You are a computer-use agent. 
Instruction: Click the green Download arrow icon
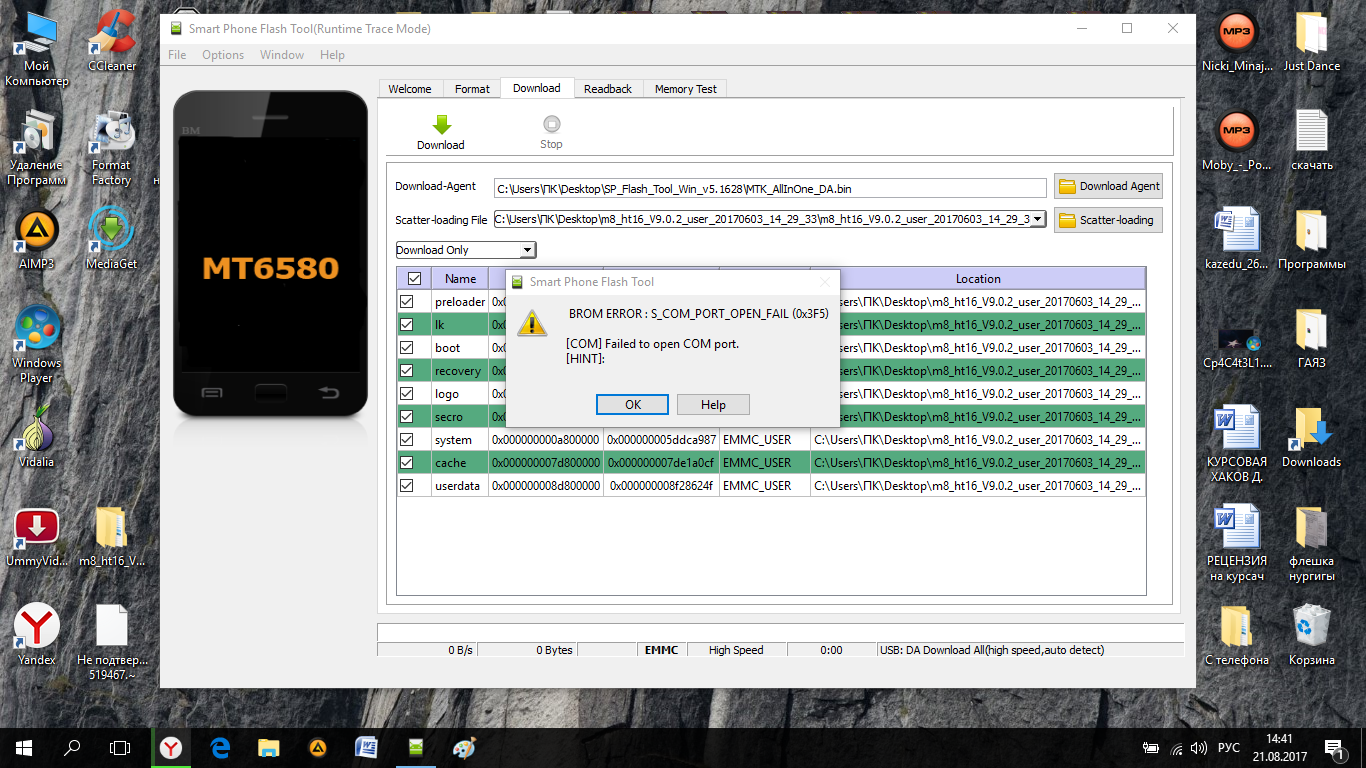click(x=441, y=125)
